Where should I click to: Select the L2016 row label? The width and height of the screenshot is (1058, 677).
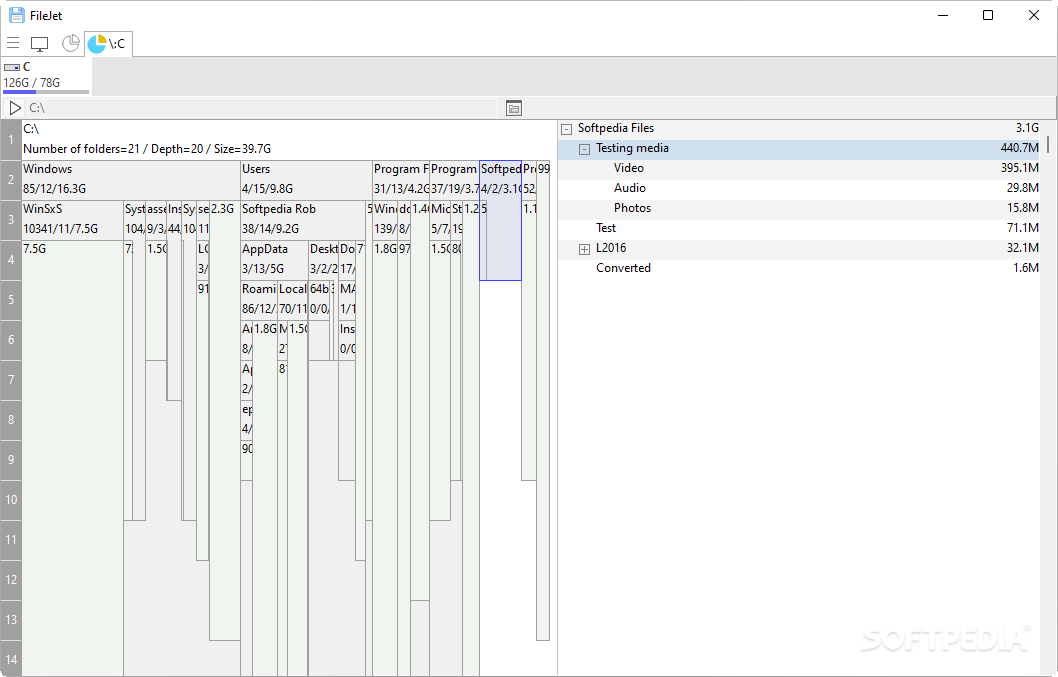[x=611, y=248]
